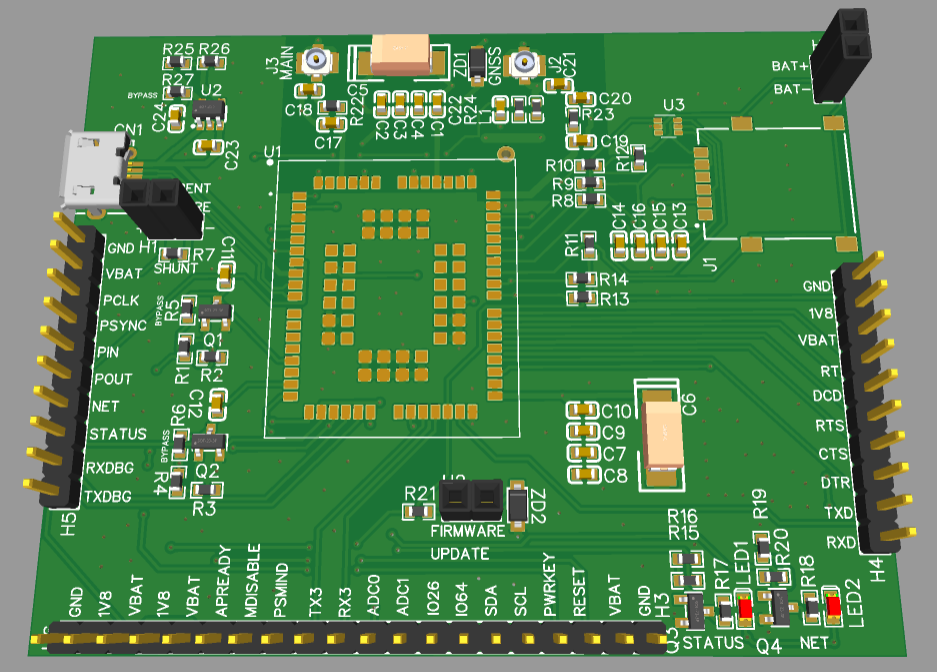This screenshot has width=937, height=672.
Task: Select the Q4 transistor near LED1
Action: pyautogui.click(x=779, y=607)
